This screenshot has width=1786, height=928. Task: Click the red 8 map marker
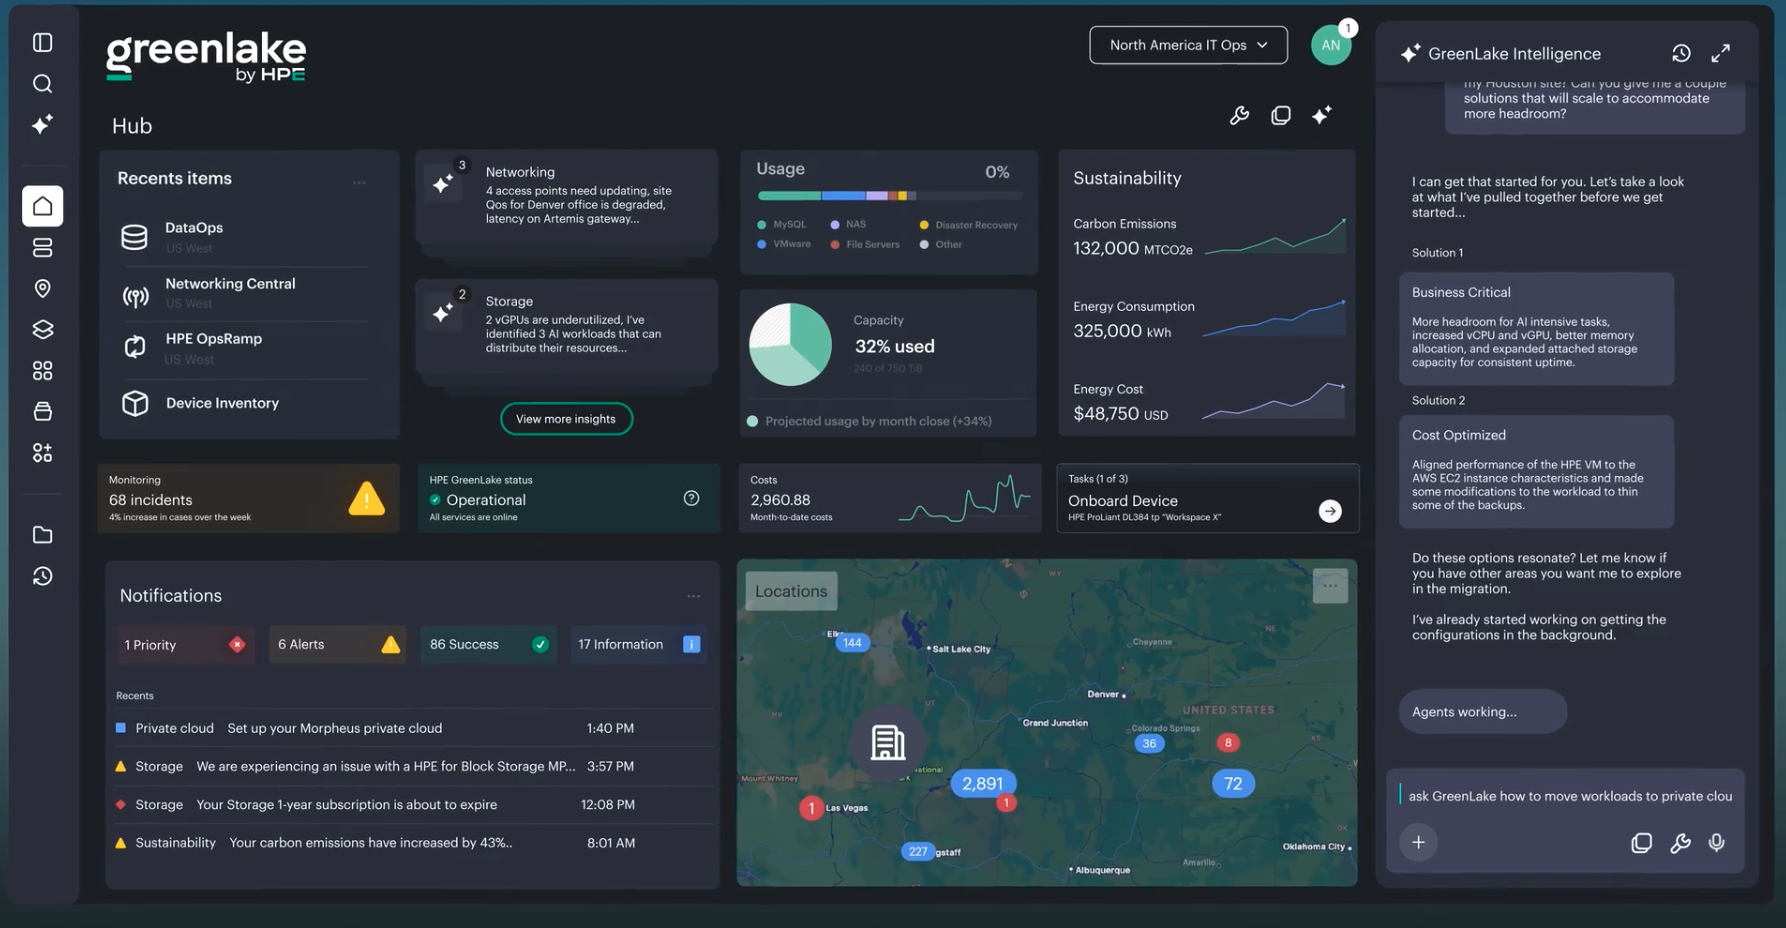point(1228,743)
